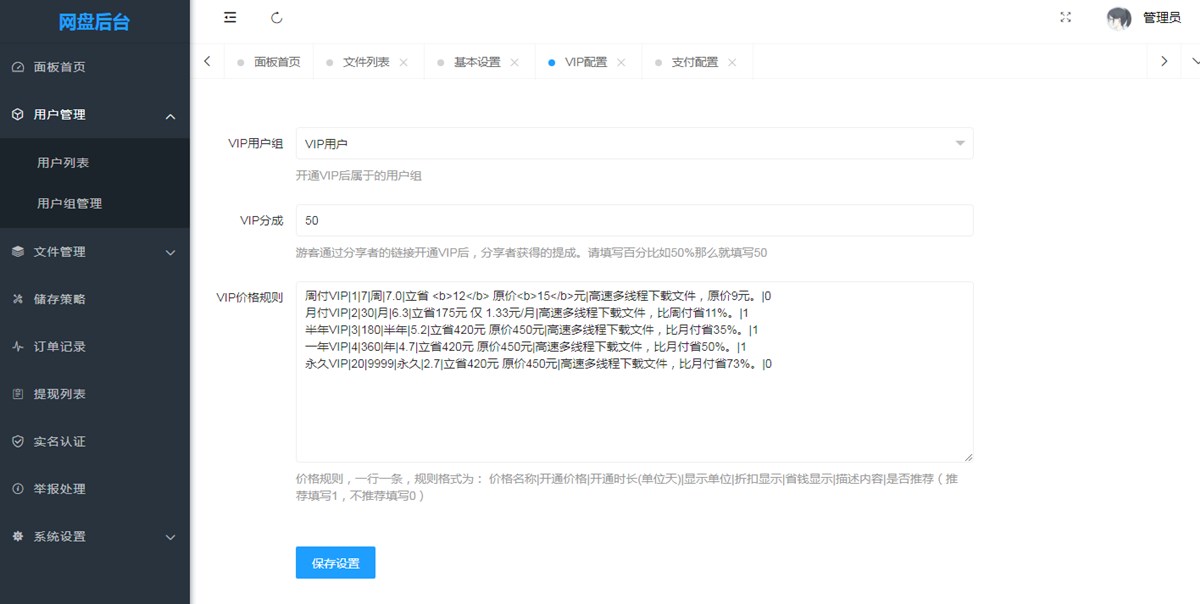Click into the VIP分成 input field
This screenshot has height=604, width=1200.
[x=634, y=221]
